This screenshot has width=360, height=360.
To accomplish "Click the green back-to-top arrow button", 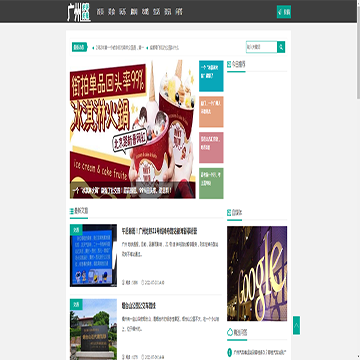I will (x=296, y=325).
